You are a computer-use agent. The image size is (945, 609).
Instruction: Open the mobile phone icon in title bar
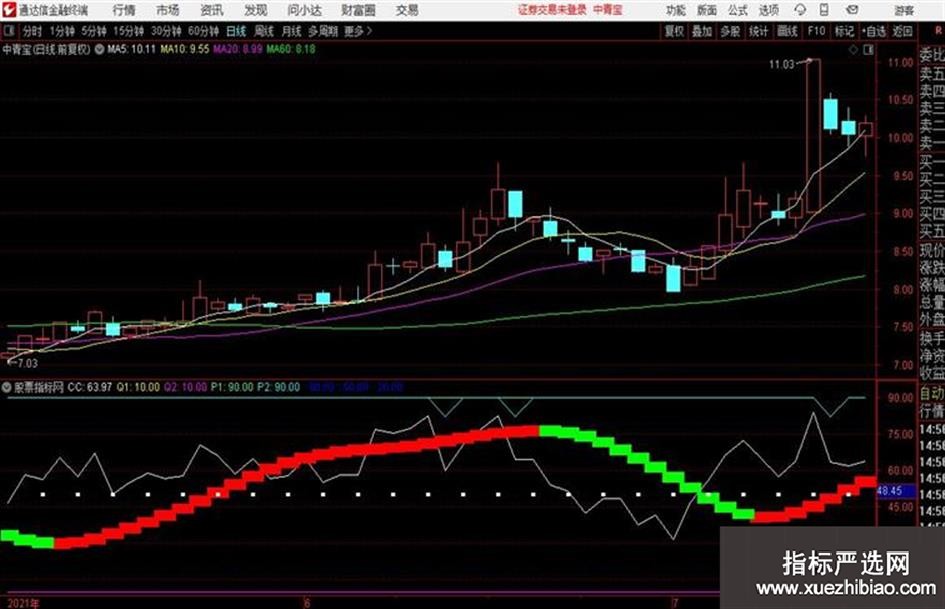pyautogui.click(x=824, y=10)
